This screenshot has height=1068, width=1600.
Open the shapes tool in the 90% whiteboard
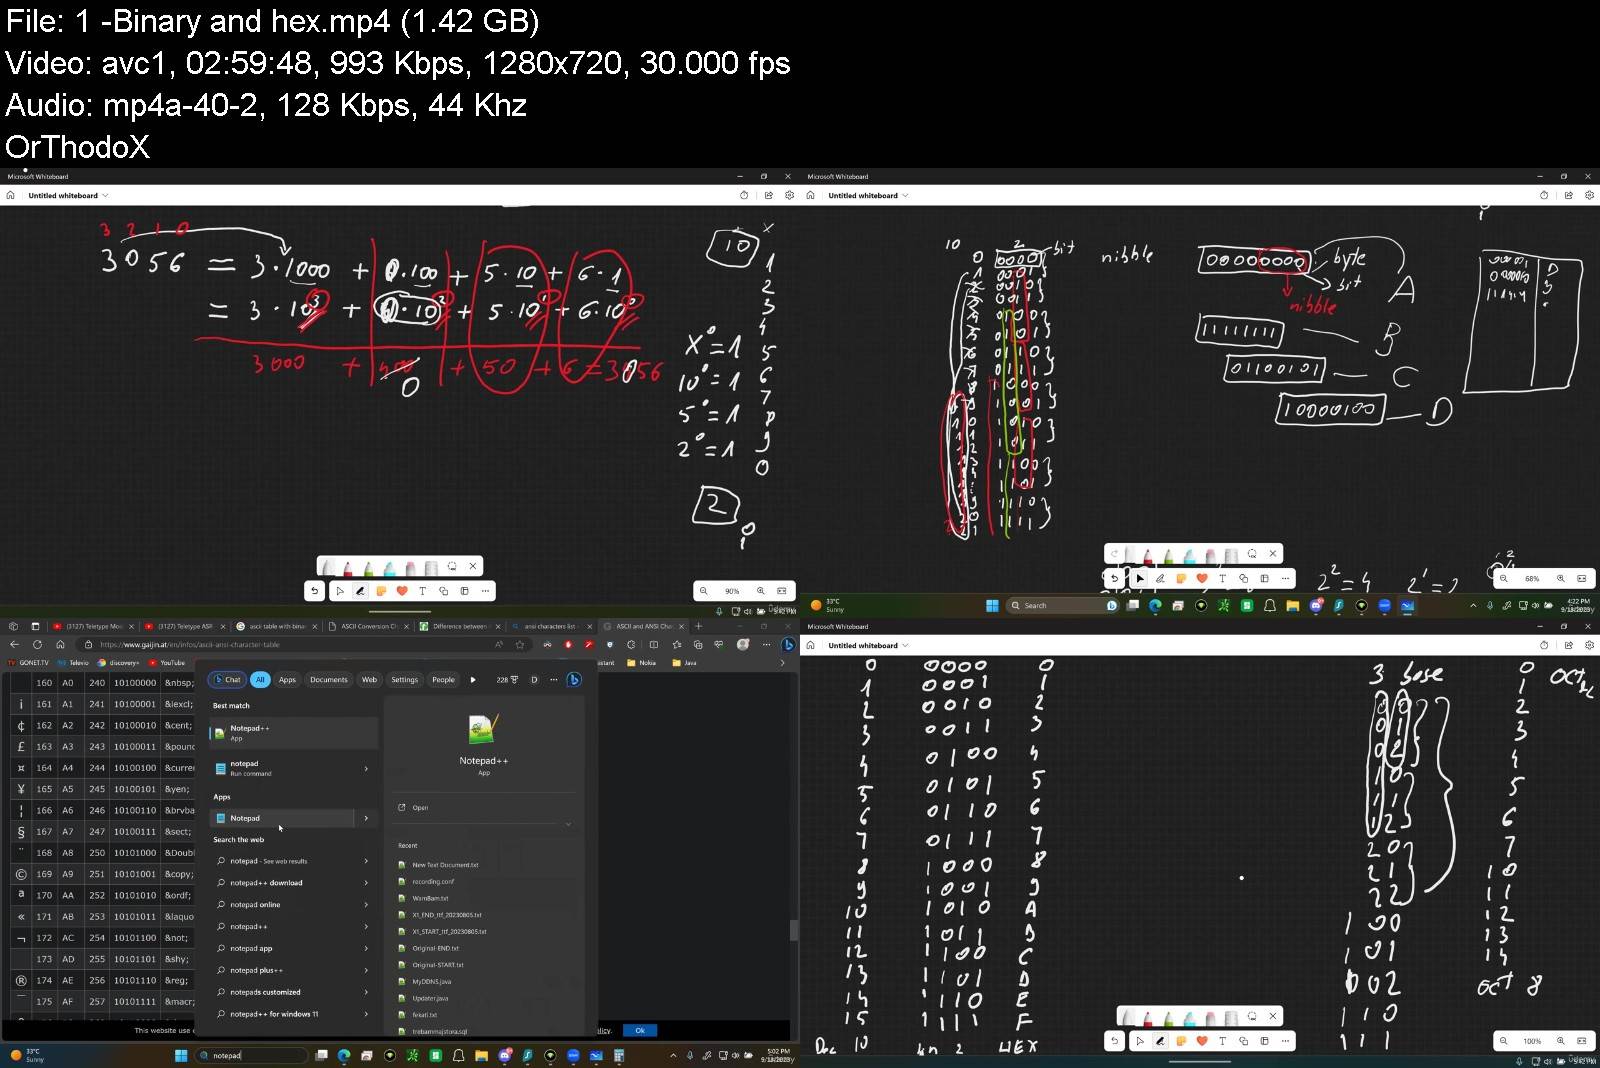443,591
